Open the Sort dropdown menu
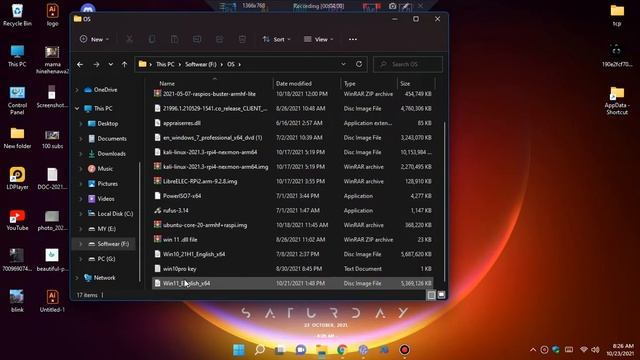 pyautogui.click(x=276, y=39)
